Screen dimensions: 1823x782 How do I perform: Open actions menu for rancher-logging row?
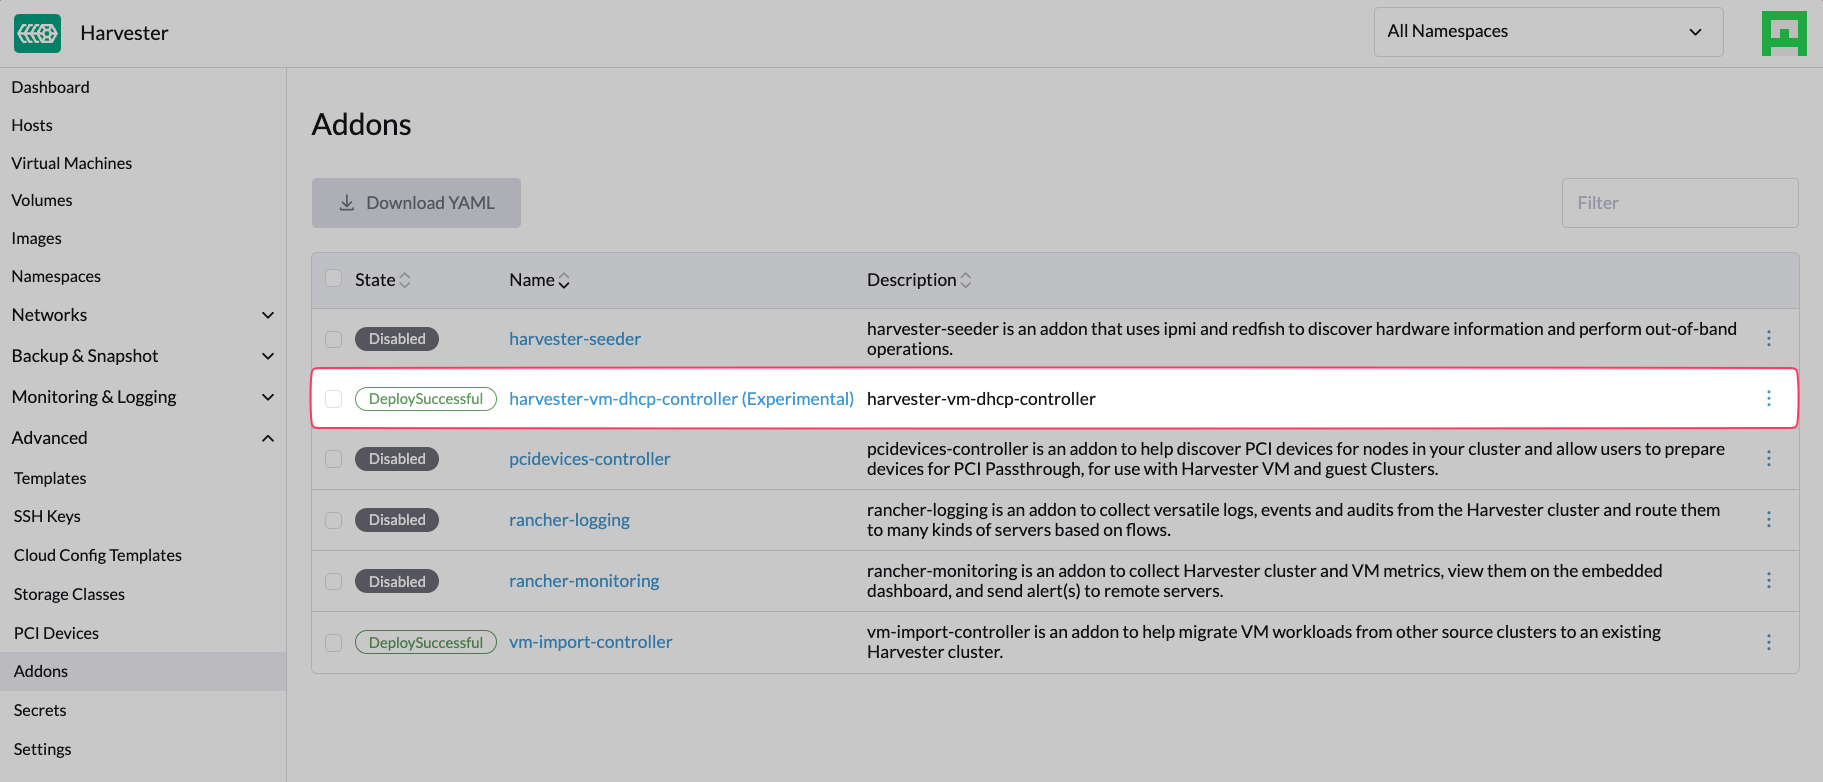tap(1768, 520)
